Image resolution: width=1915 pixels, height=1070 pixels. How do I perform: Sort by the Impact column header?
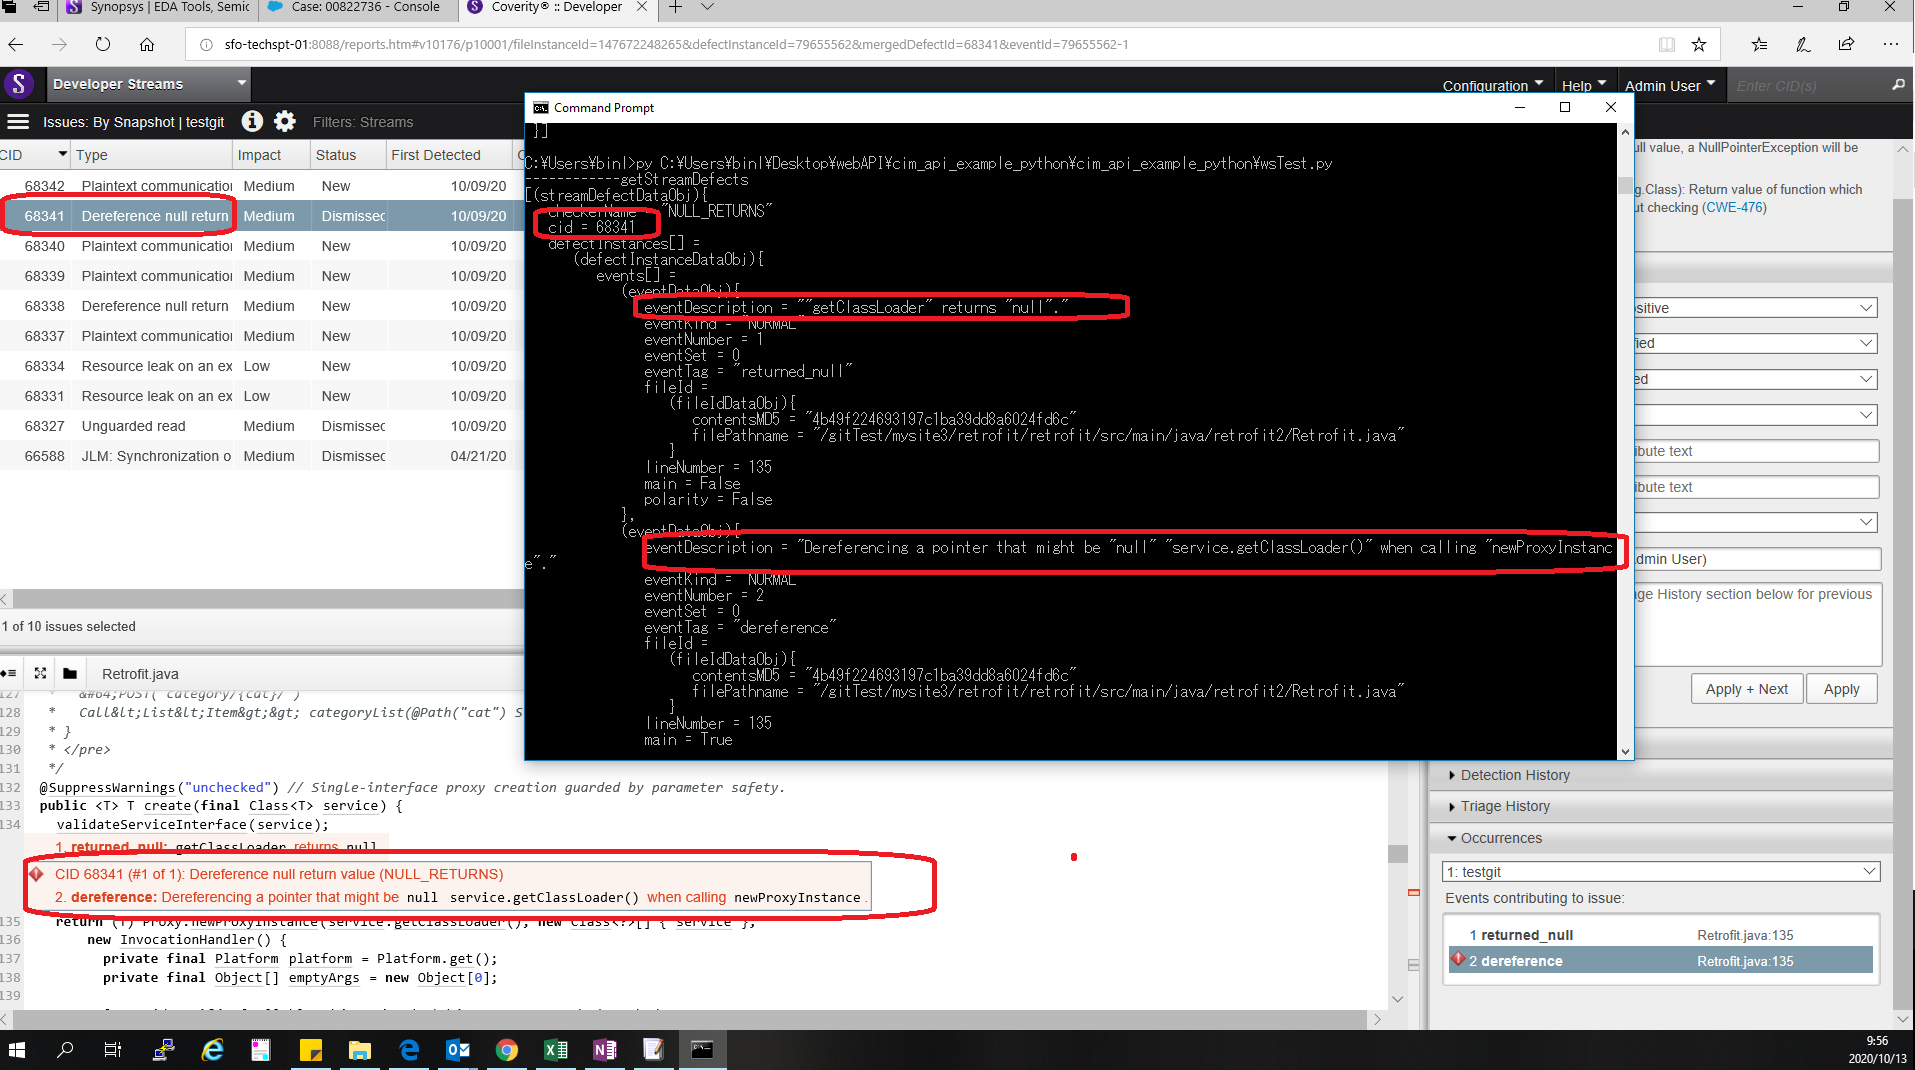coord(270,154)
